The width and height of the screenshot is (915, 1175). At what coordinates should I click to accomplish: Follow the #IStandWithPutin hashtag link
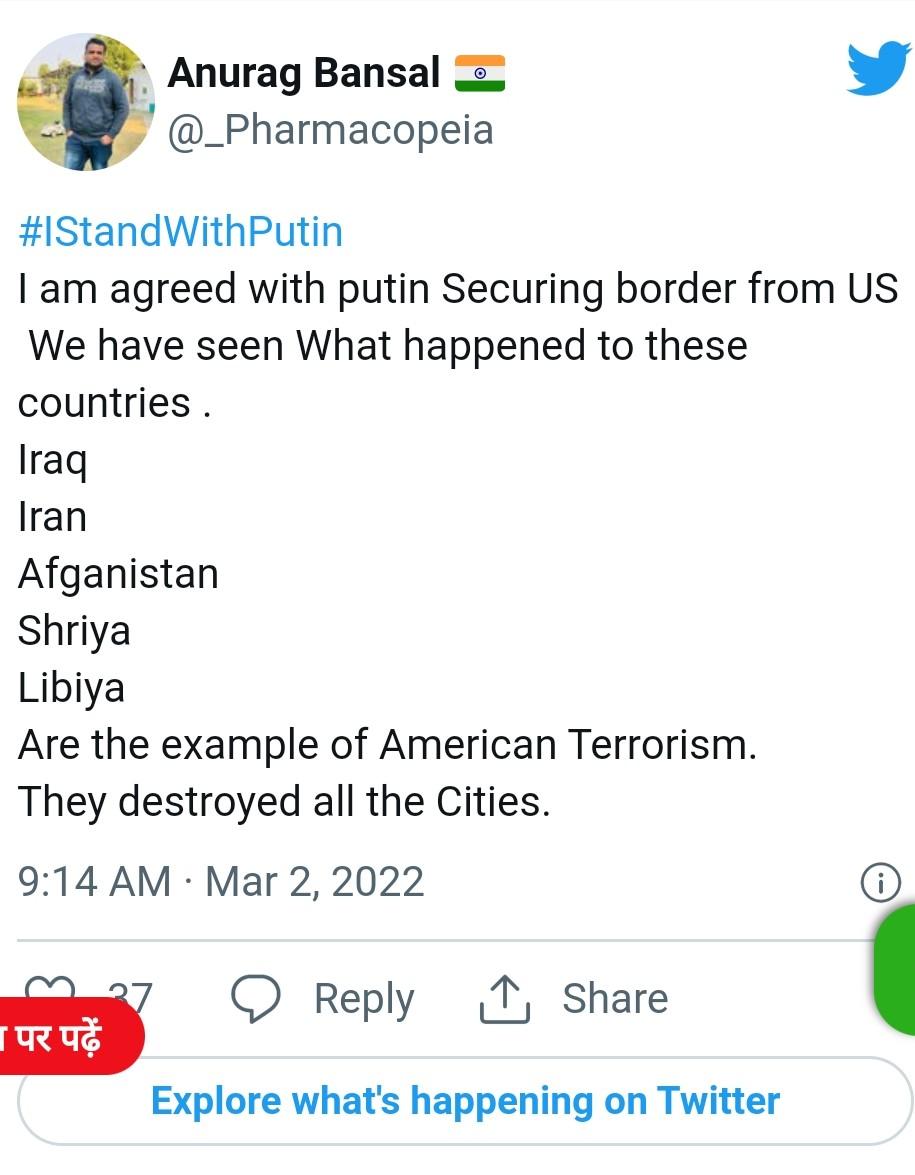click(x=181, y=232)
